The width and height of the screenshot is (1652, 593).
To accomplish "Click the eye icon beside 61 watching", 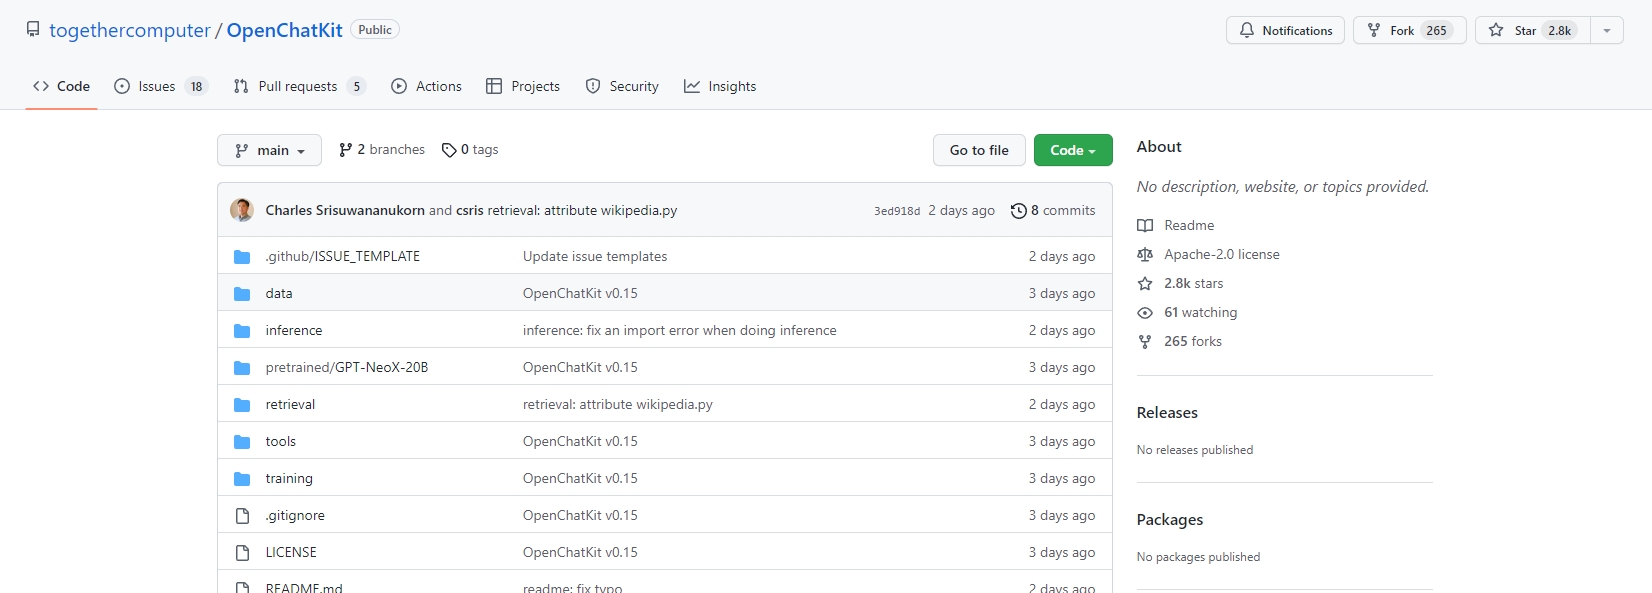I will click(1145, 313).
